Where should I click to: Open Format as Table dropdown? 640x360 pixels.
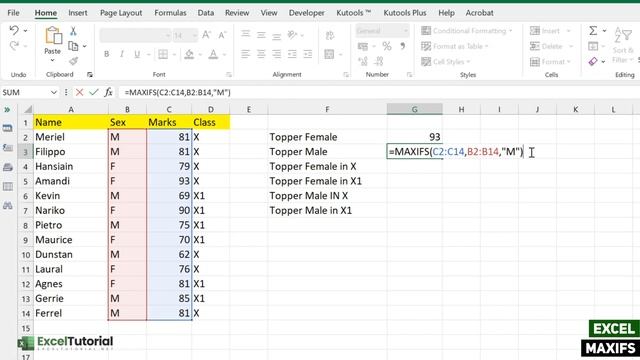(x=455, y=46)
